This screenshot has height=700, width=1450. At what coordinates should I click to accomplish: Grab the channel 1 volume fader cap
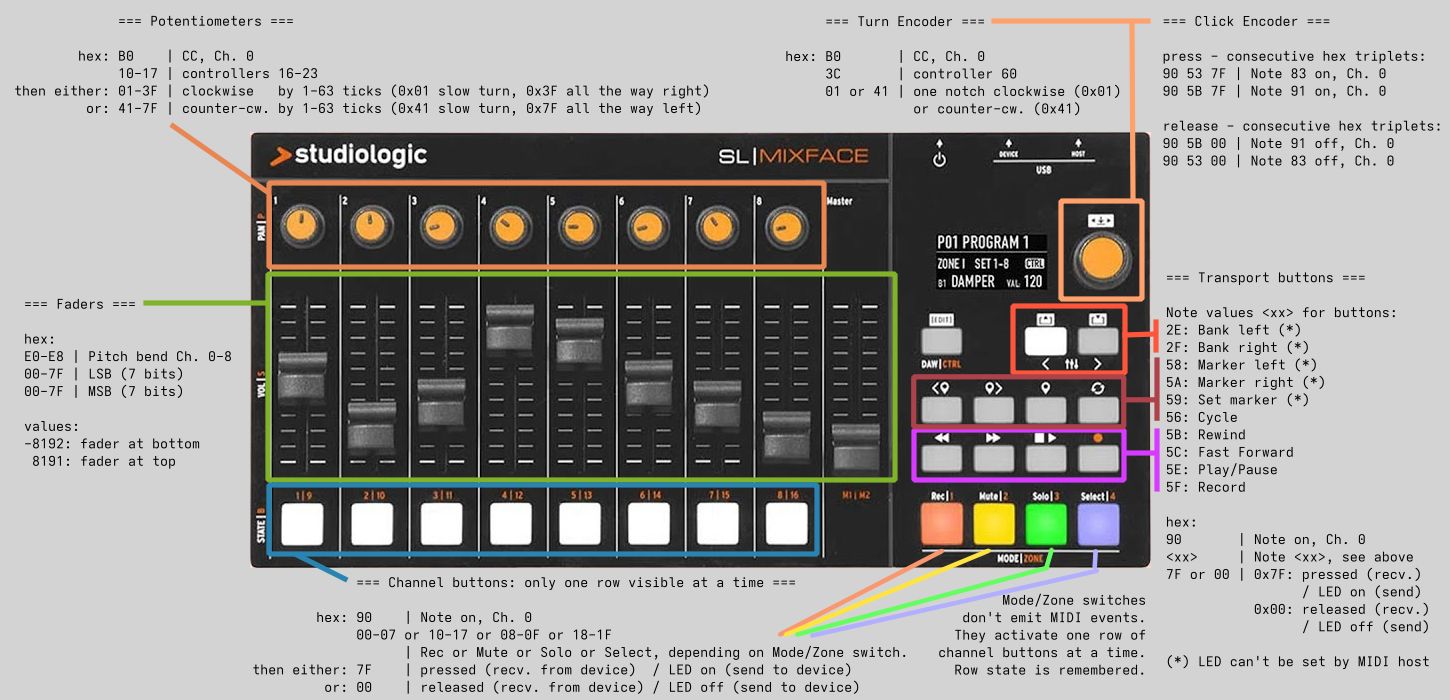(302, 377)
